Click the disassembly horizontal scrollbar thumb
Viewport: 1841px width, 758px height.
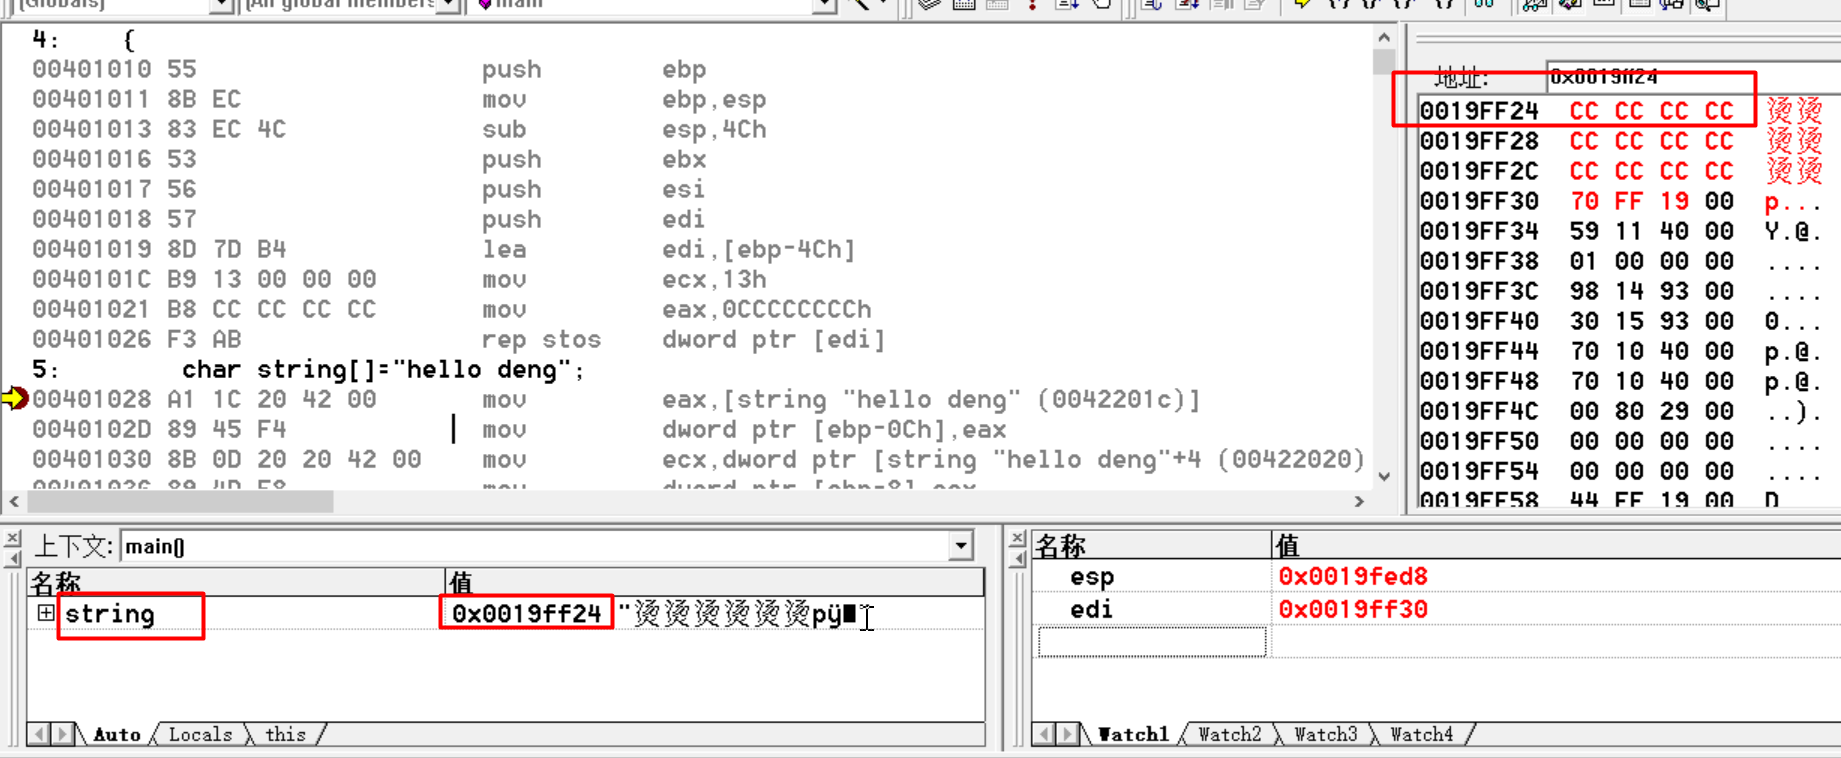point(179,501)
